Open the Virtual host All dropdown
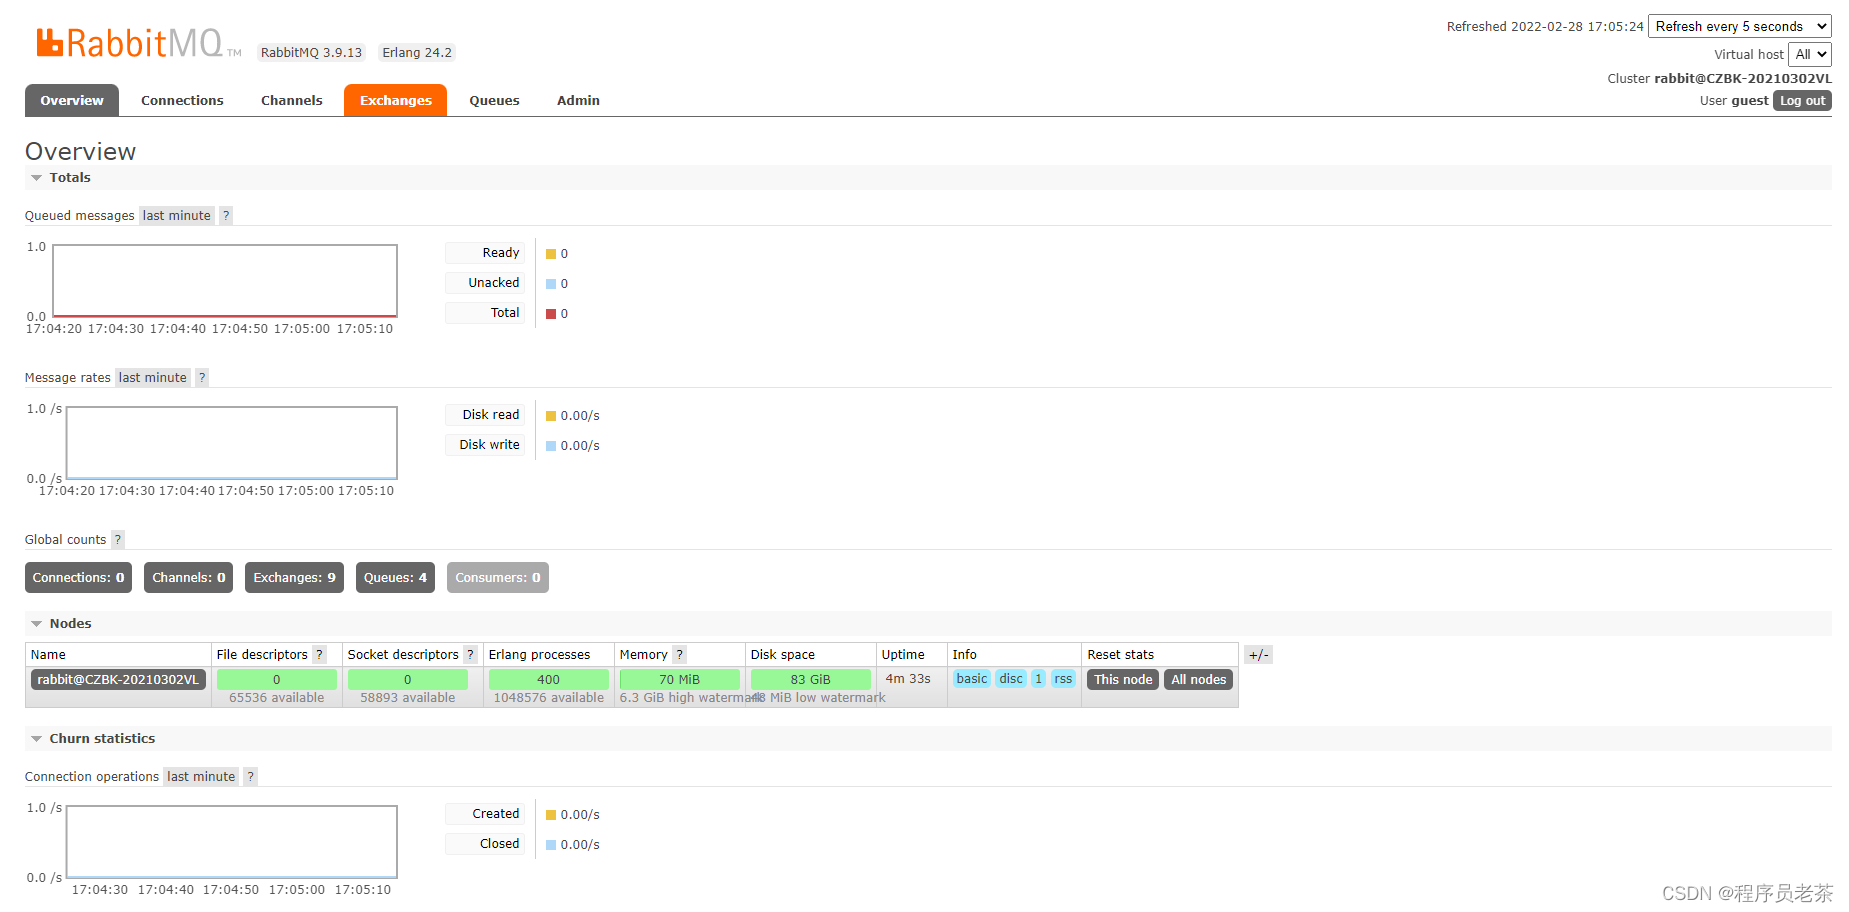Screen dimensions: 1849x912 1810,54
